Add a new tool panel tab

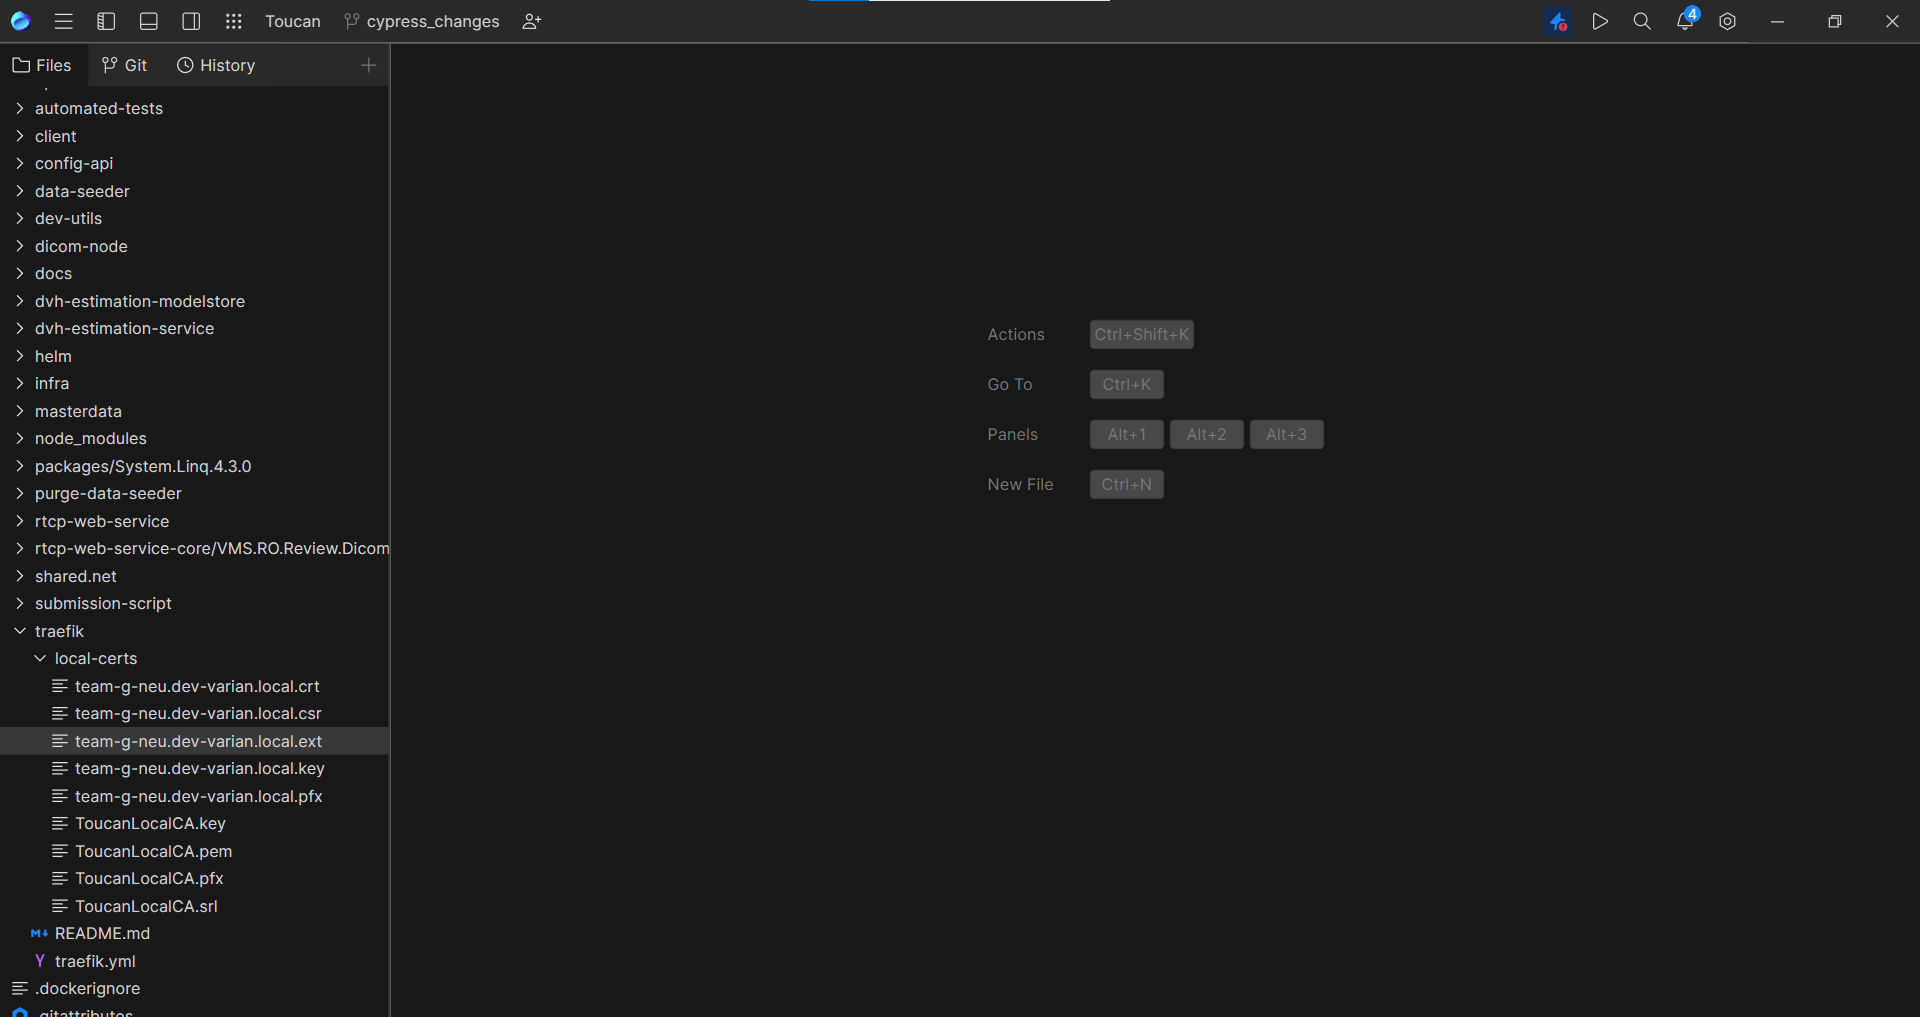368,65
